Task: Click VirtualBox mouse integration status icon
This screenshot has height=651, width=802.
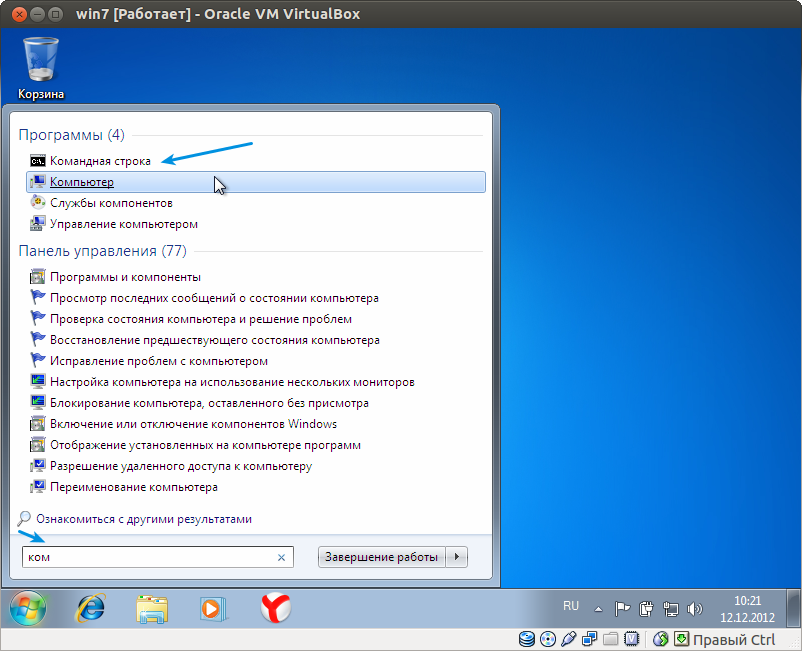Action: point(661,639)
